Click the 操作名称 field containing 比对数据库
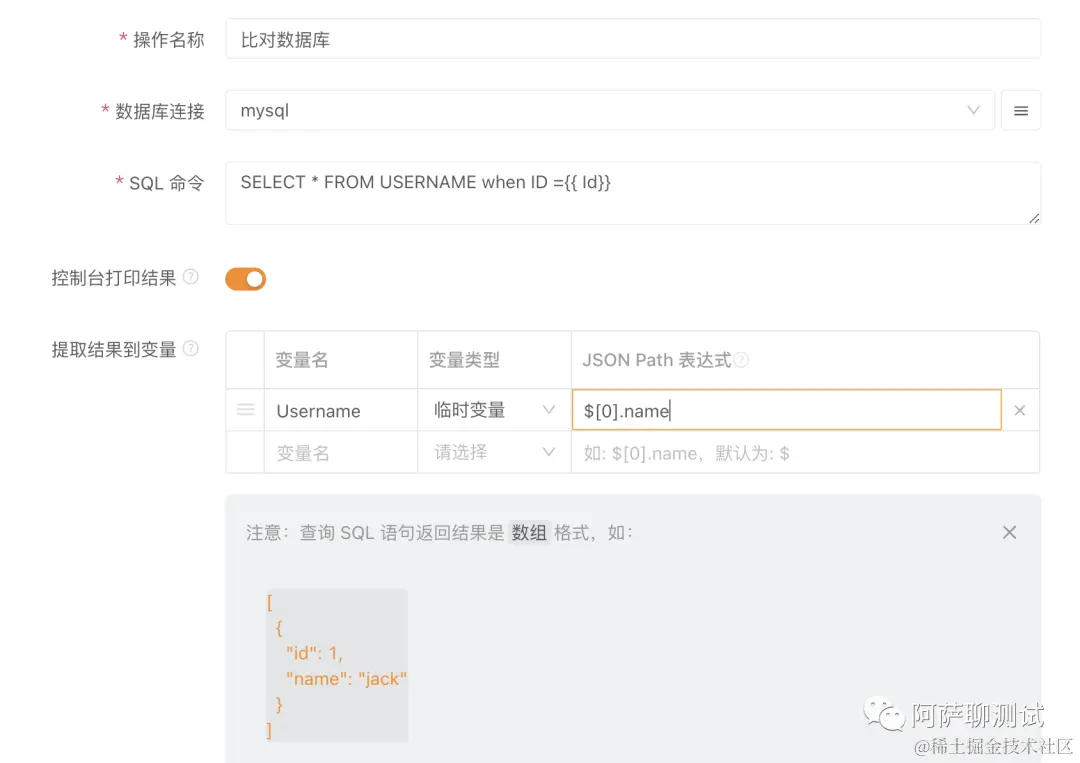1080x763 pixels. pos(632,39)
